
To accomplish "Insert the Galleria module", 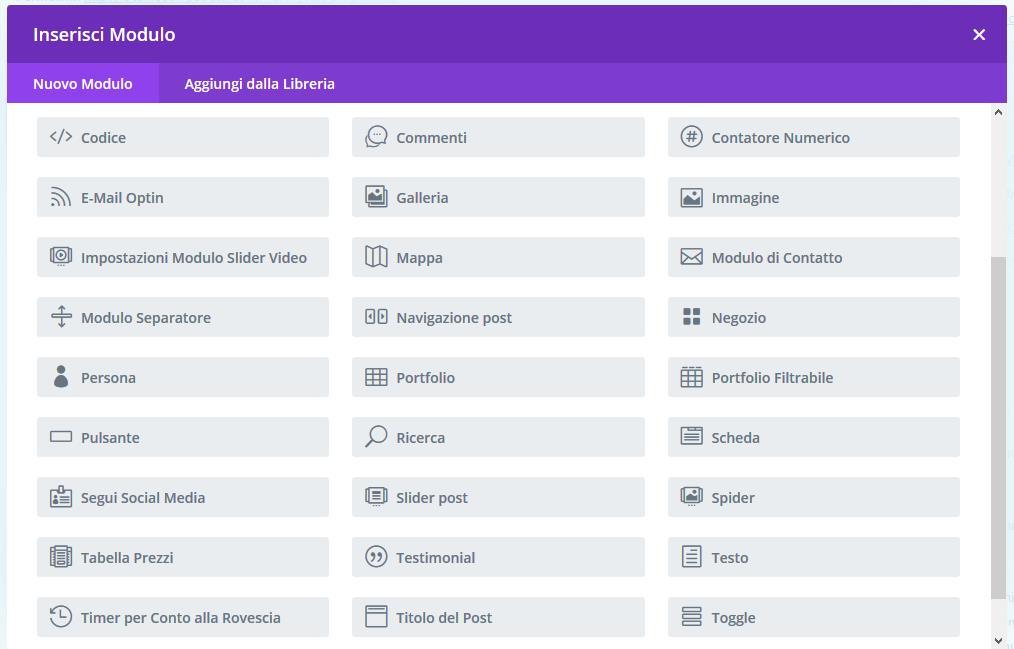I will pos(498,197).
